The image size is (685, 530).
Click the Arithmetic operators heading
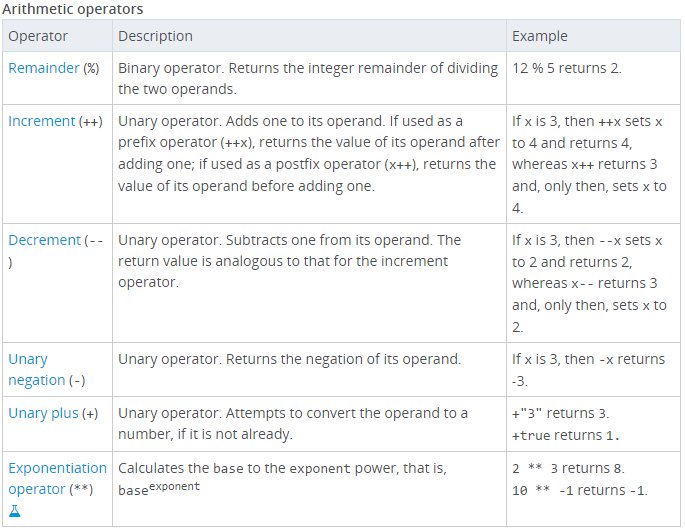72,9
